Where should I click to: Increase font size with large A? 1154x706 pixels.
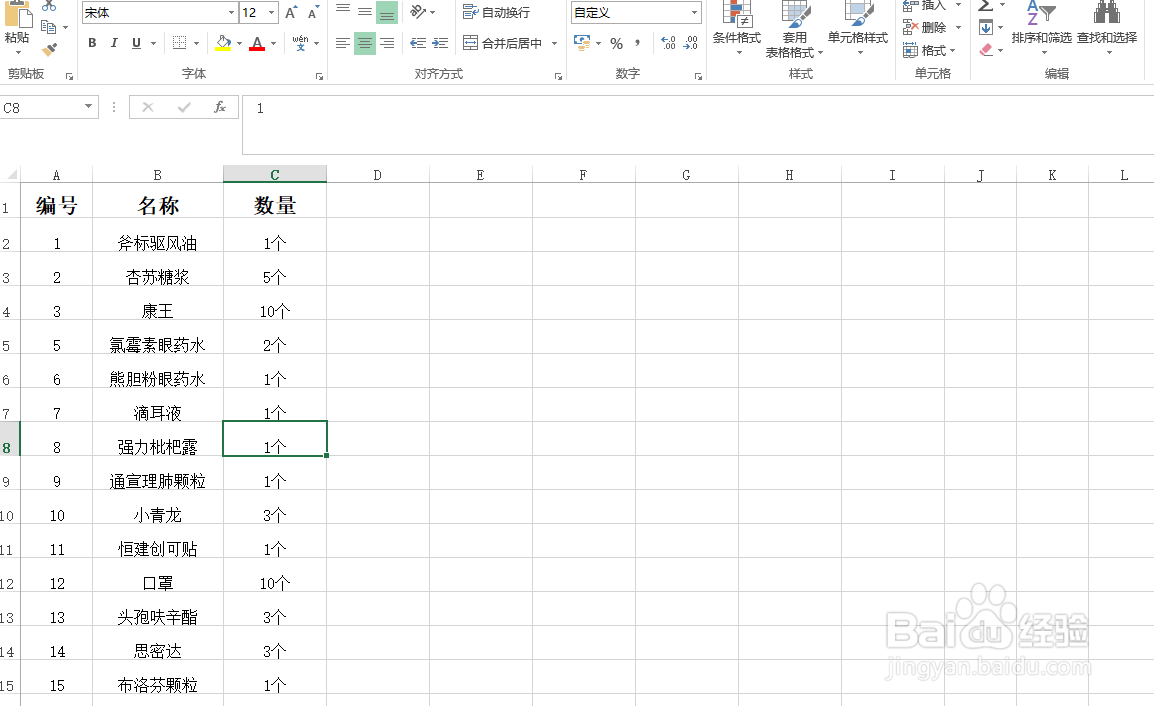[x=291, y=13]
